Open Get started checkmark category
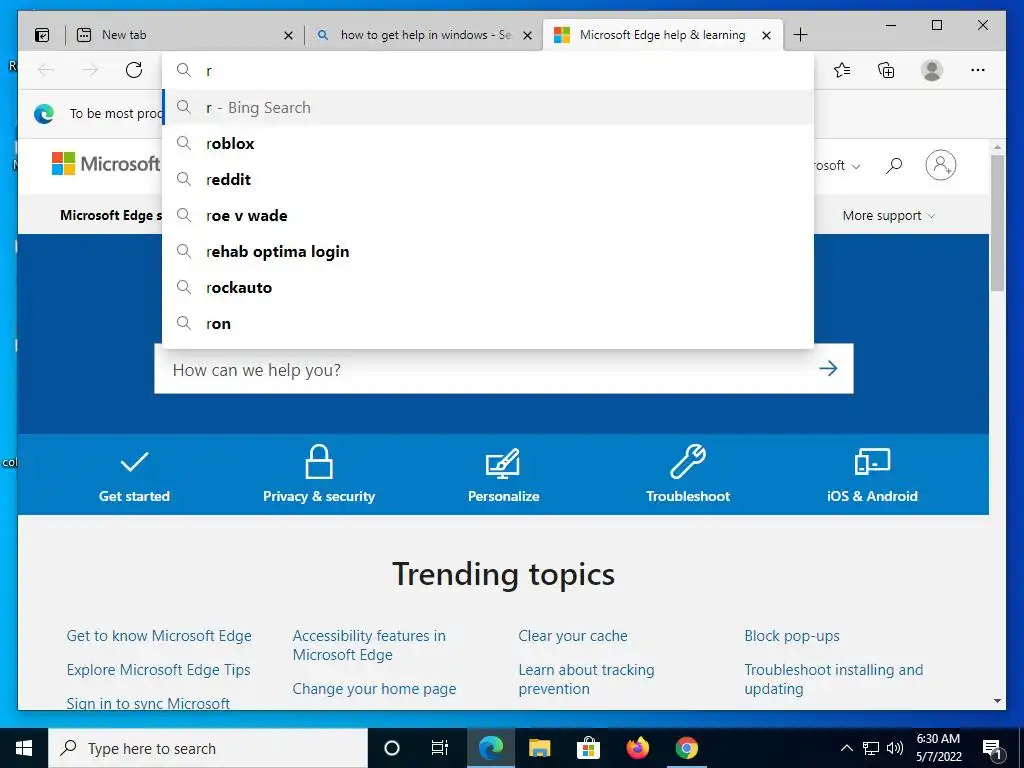The height and width of the screenshot is (768, 1024). coord(134,476)
